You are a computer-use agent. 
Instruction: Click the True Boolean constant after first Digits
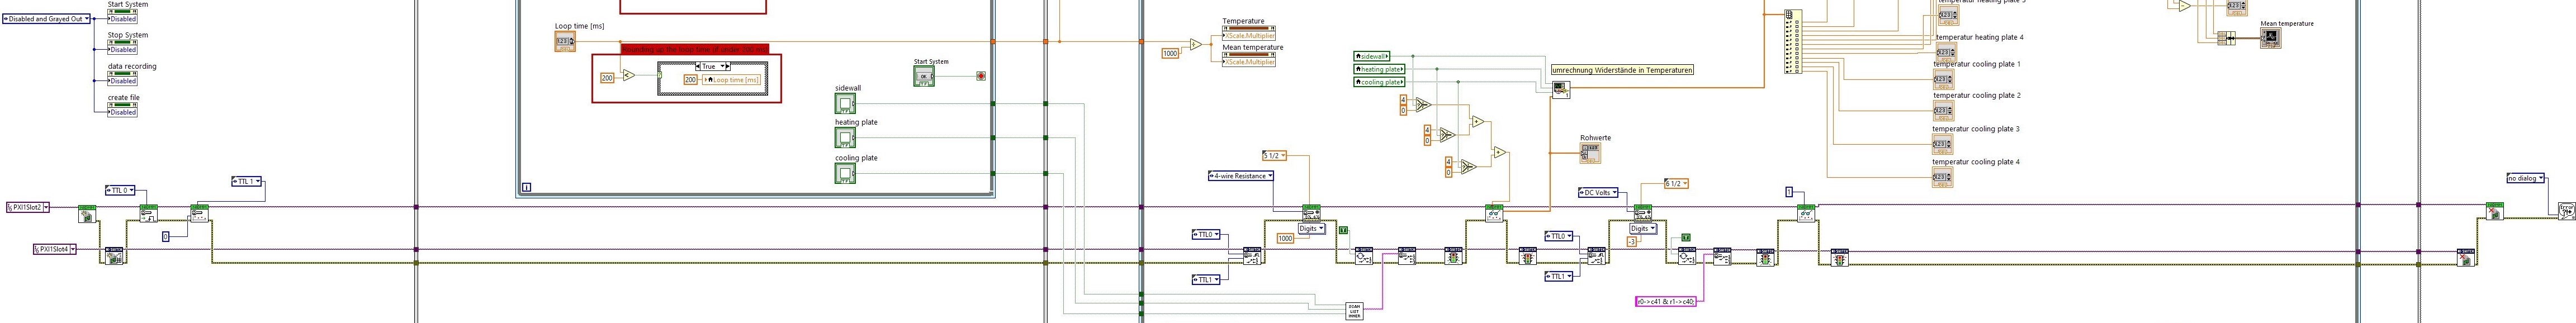point(1343,230)
